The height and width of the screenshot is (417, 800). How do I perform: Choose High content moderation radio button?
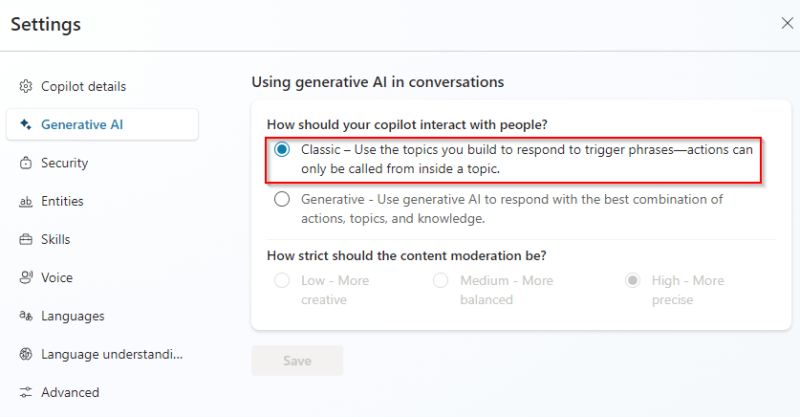[x=633, y=281]
